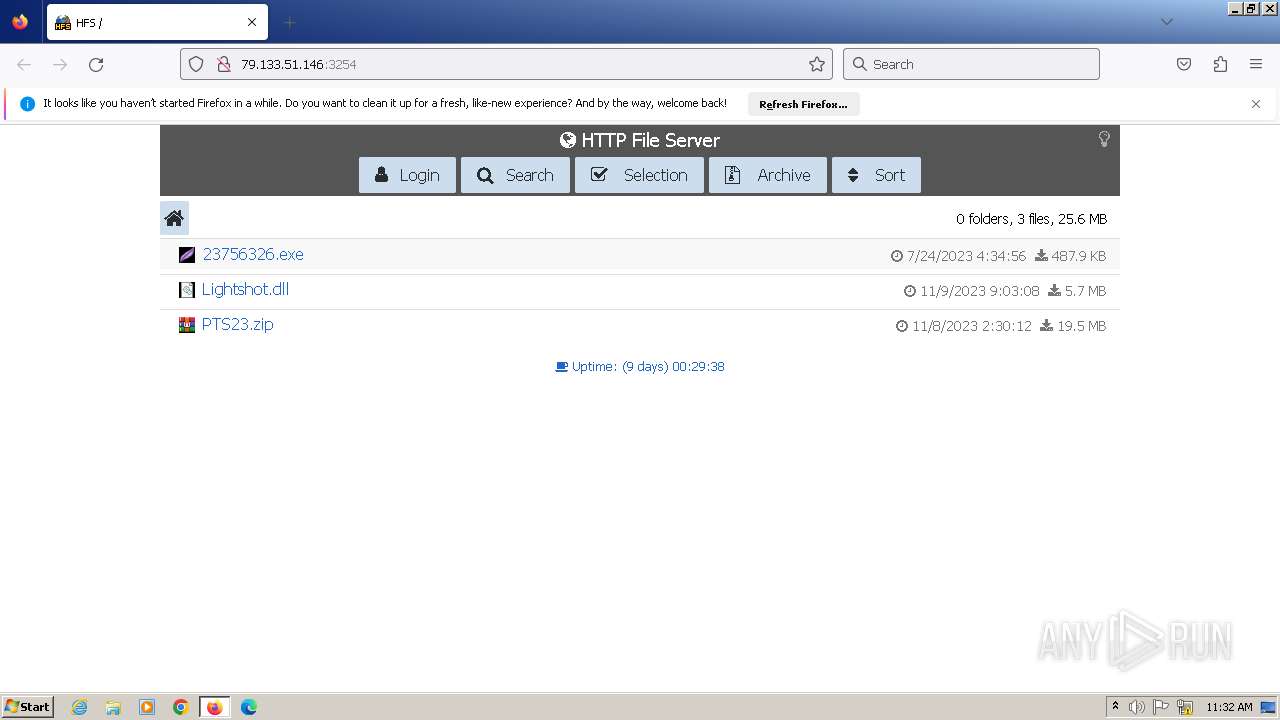
Task: Launch Microsoft Edge from taskbar
Action: pos(249,707)
